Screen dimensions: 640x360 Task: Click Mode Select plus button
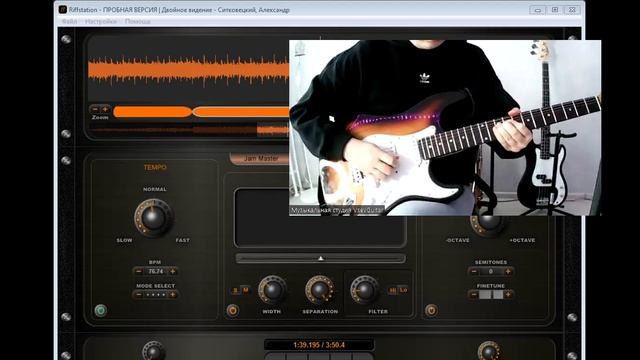[173, 294]
